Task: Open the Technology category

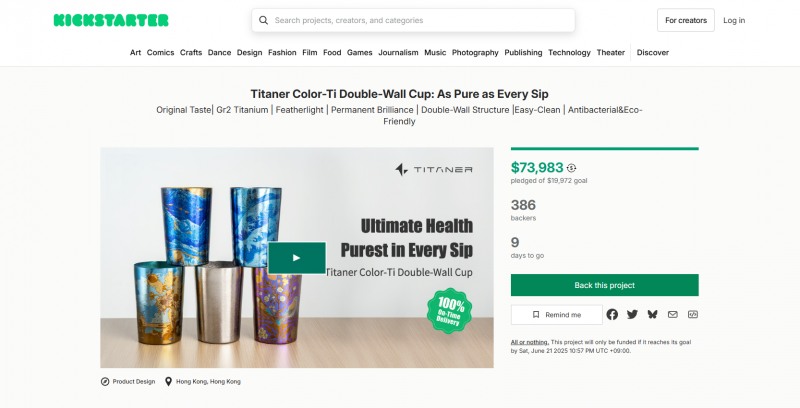Action: 569,53
